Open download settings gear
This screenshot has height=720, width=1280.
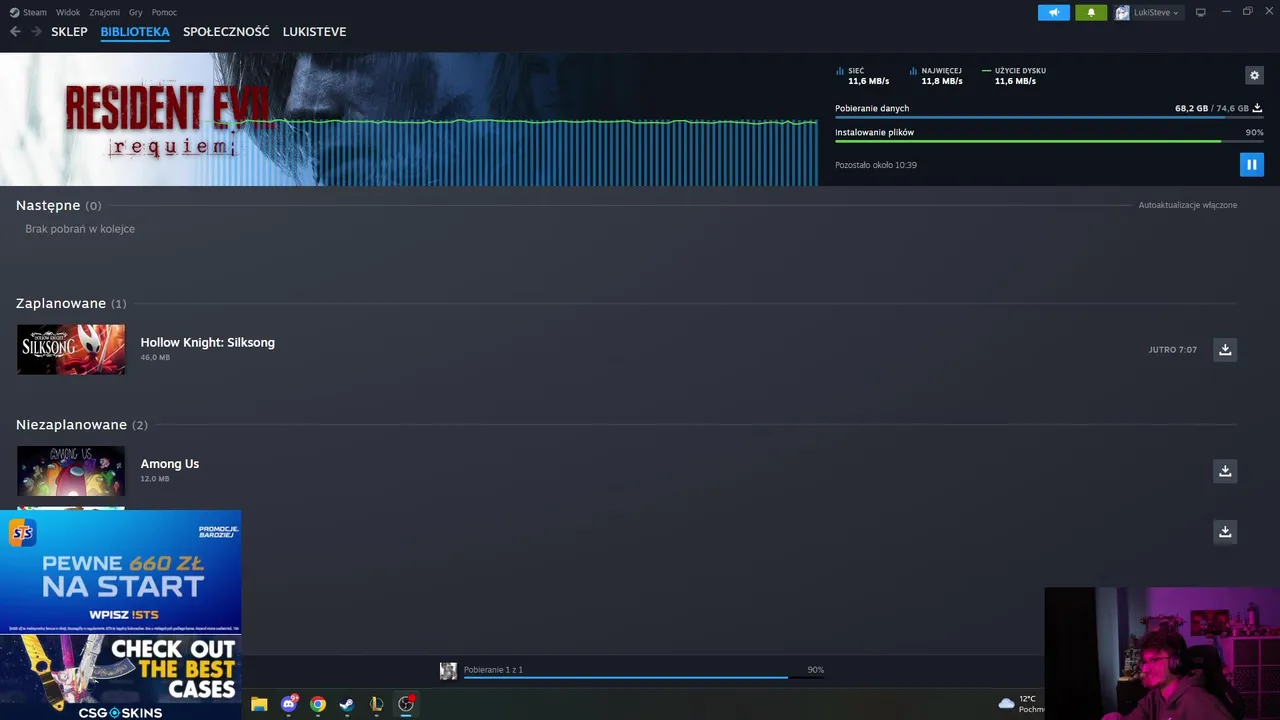(1254, 75)
